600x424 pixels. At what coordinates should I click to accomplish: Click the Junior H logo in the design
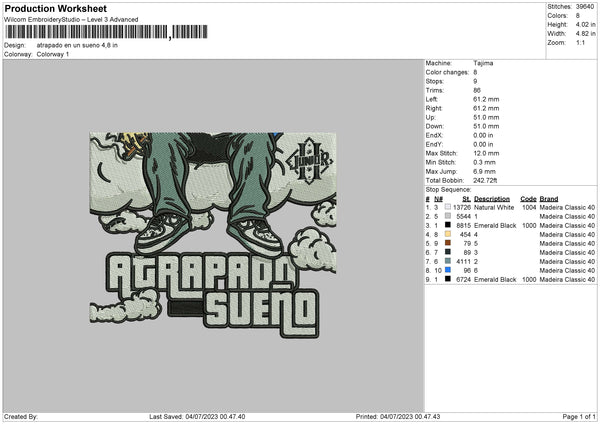pos(309,161)
